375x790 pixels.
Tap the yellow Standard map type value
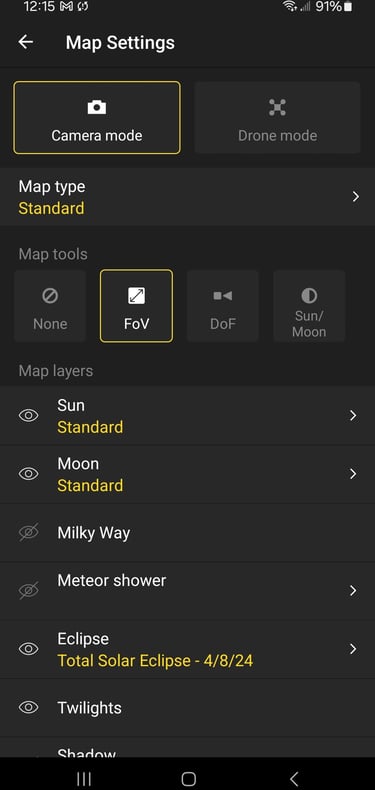51,209
